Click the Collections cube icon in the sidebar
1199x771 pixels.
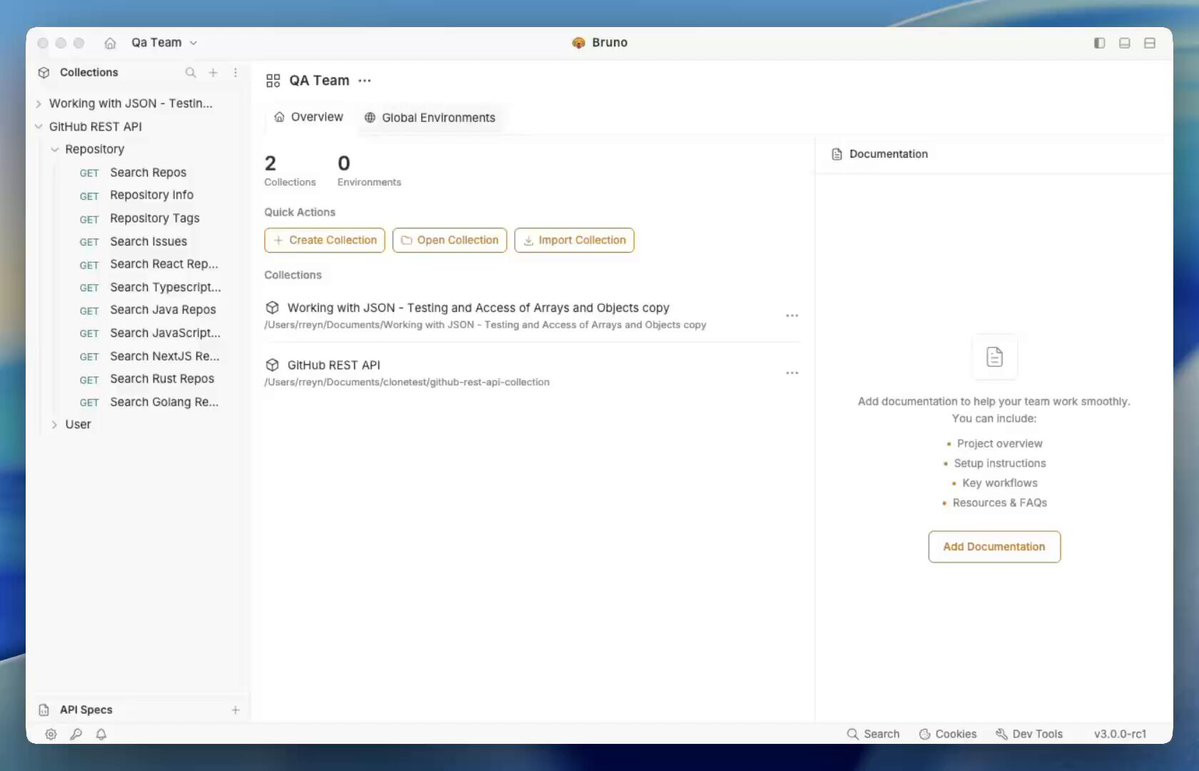44,73
